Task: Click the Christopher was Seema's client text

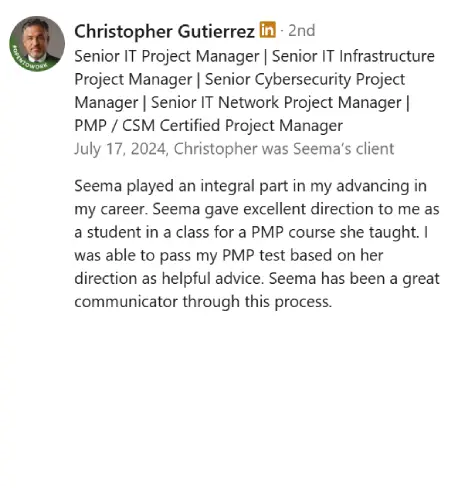Action: [x=284, y=149]
